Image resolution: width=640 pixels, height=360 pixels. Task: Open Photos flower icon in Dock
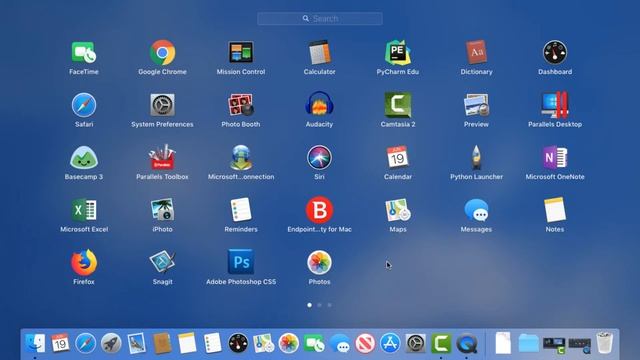289,343
